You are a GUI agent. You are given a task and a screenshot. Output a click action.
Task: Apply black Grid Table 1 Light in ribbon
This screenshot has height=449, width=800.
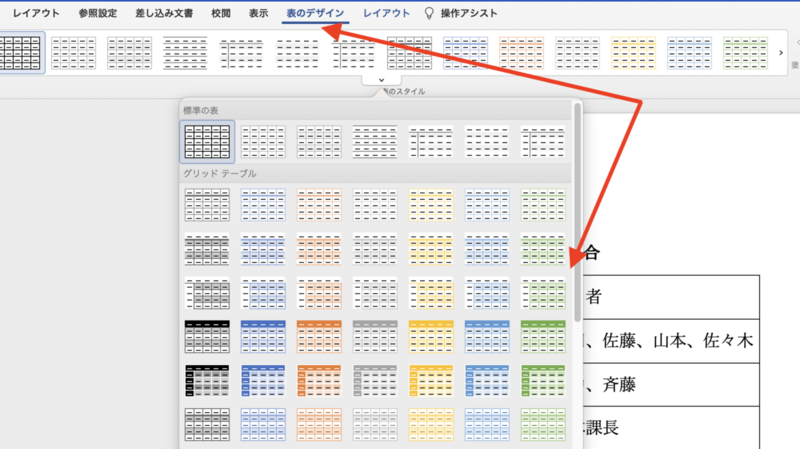coord(409,53)
